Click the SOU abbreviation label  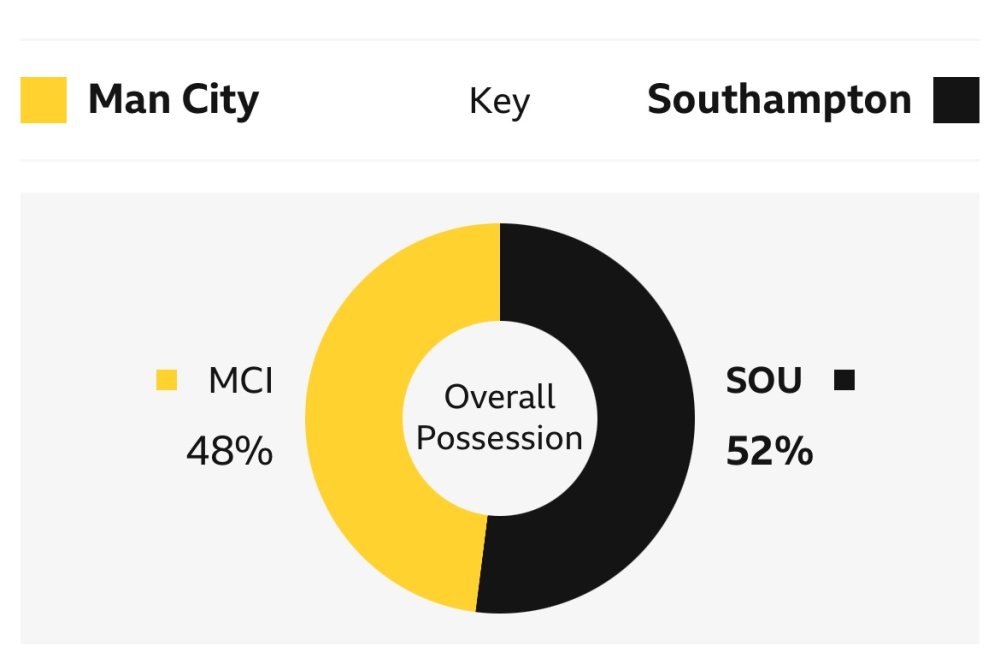click(763, 380)
